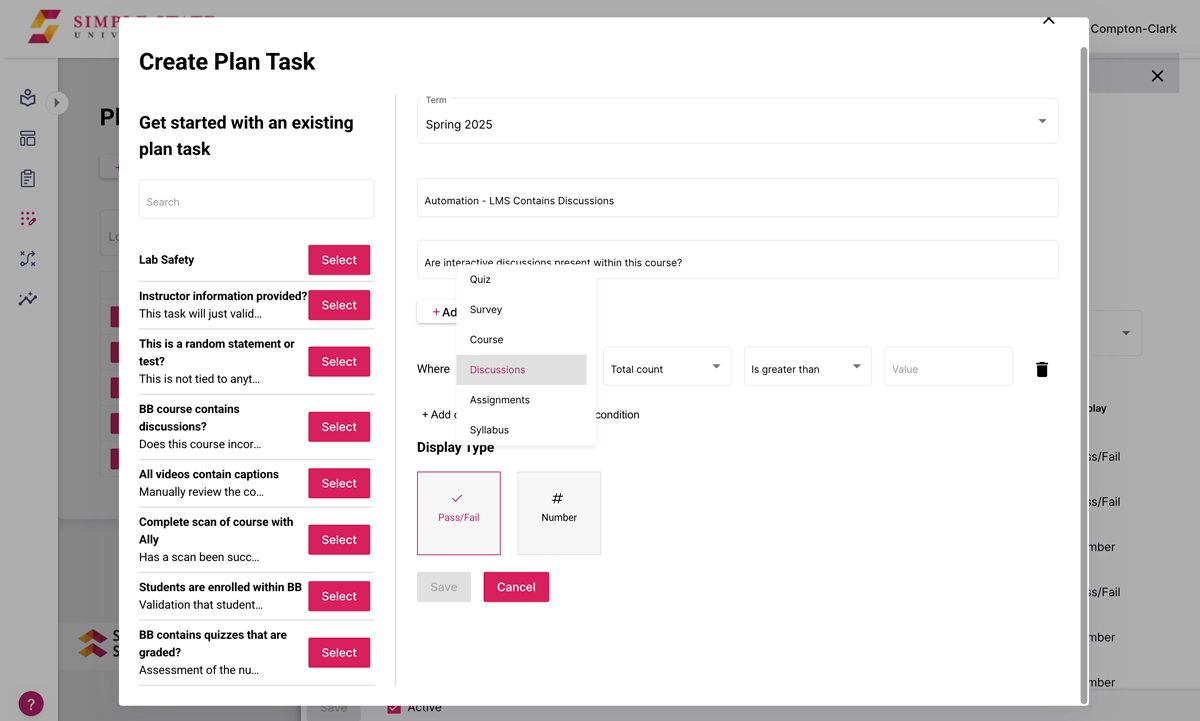Select the Pass/Fail display type
The image size is (1200, 721).
click(x=458, y=512)
